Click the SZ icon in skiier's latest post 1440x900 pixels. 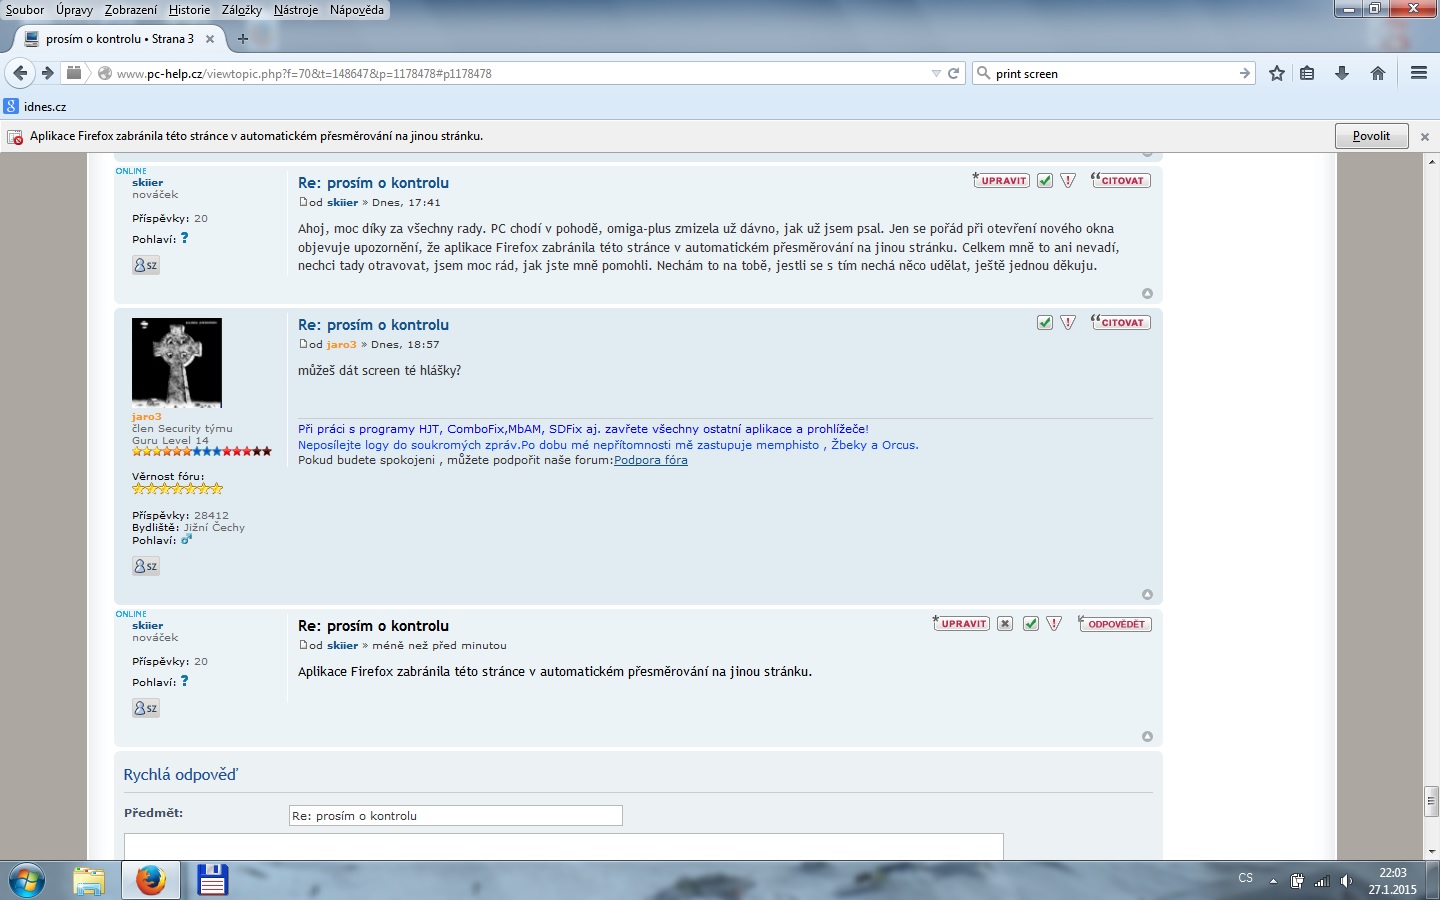point(146,708)
